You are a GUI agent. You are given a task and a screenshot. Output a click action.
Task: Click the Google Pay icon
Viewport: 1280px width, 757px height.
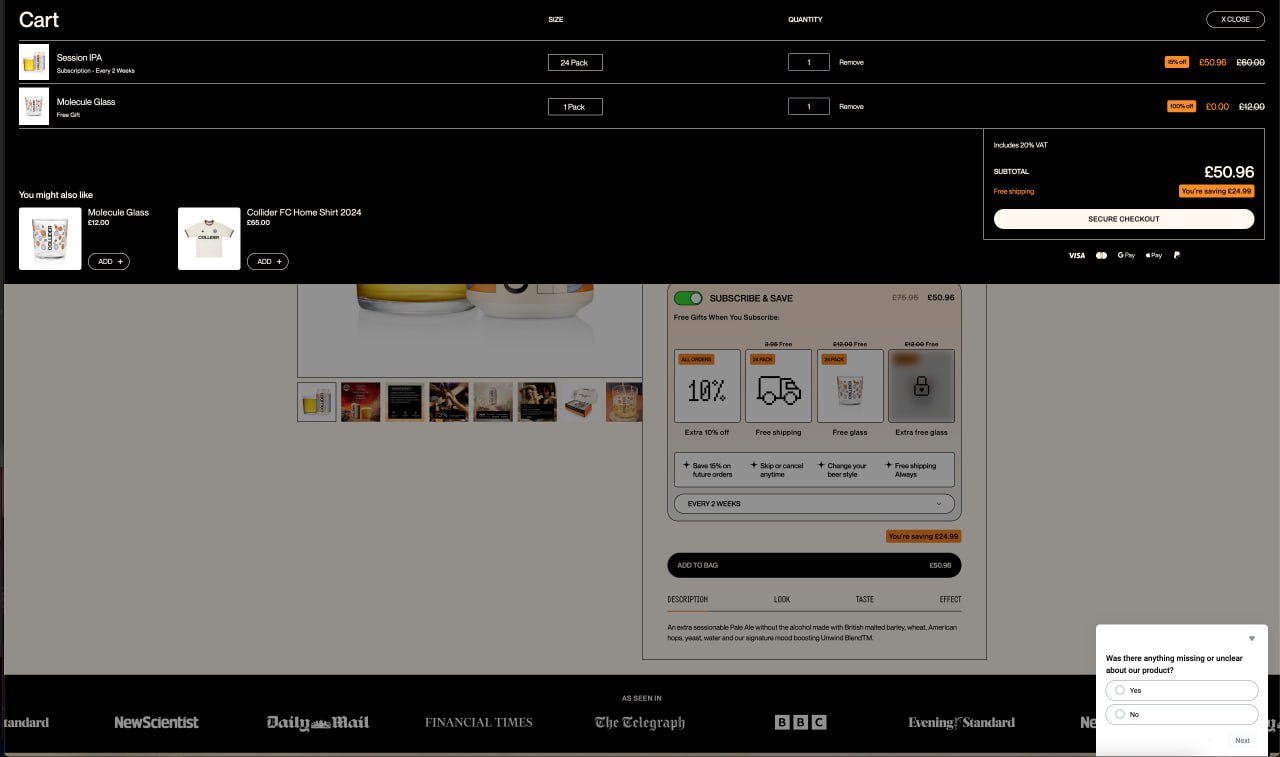(x=1127, y=256)
